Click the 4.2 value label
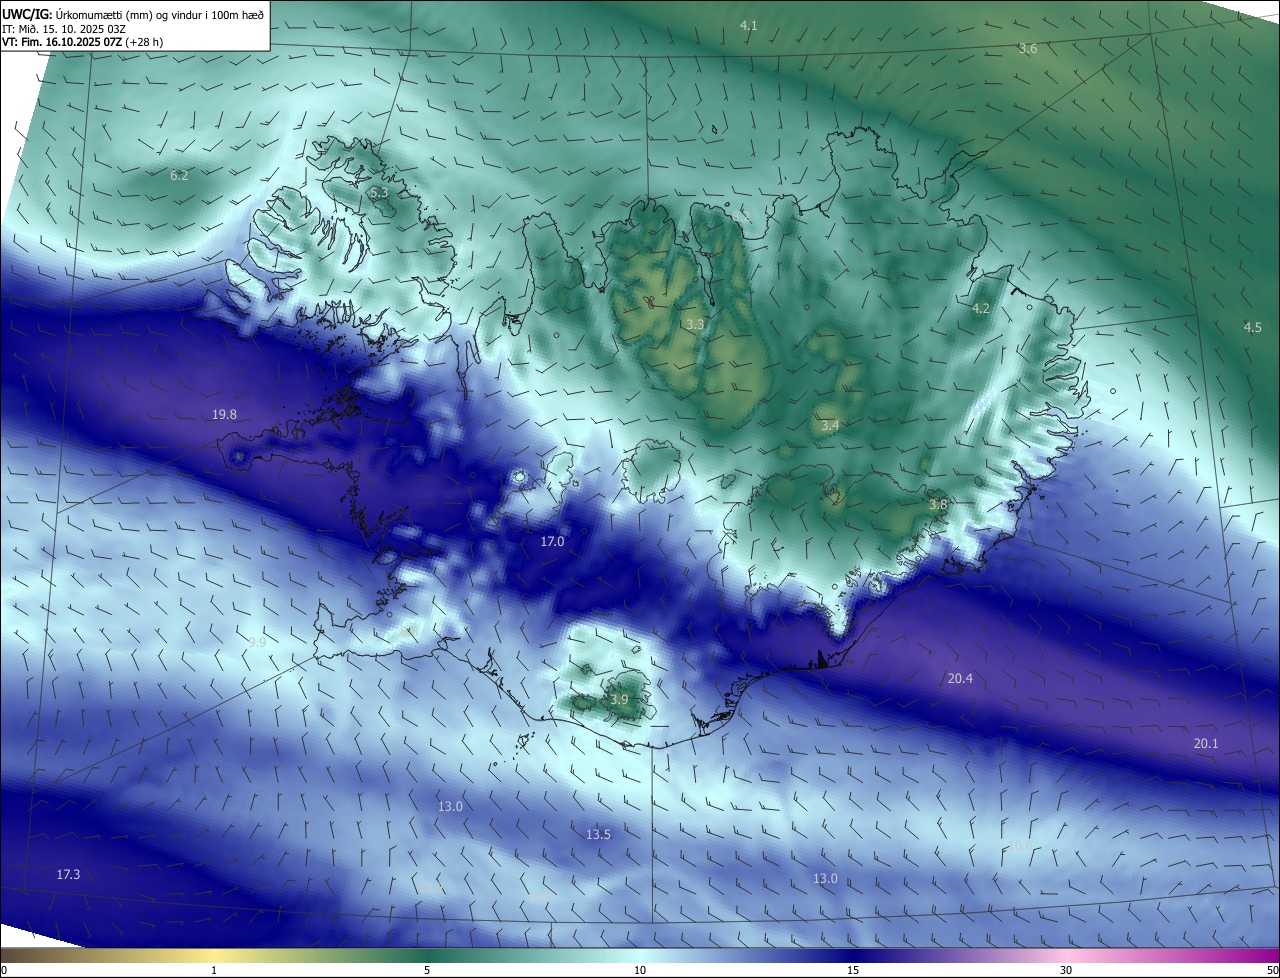The image size is (1280, 978). tap(981, 309)
